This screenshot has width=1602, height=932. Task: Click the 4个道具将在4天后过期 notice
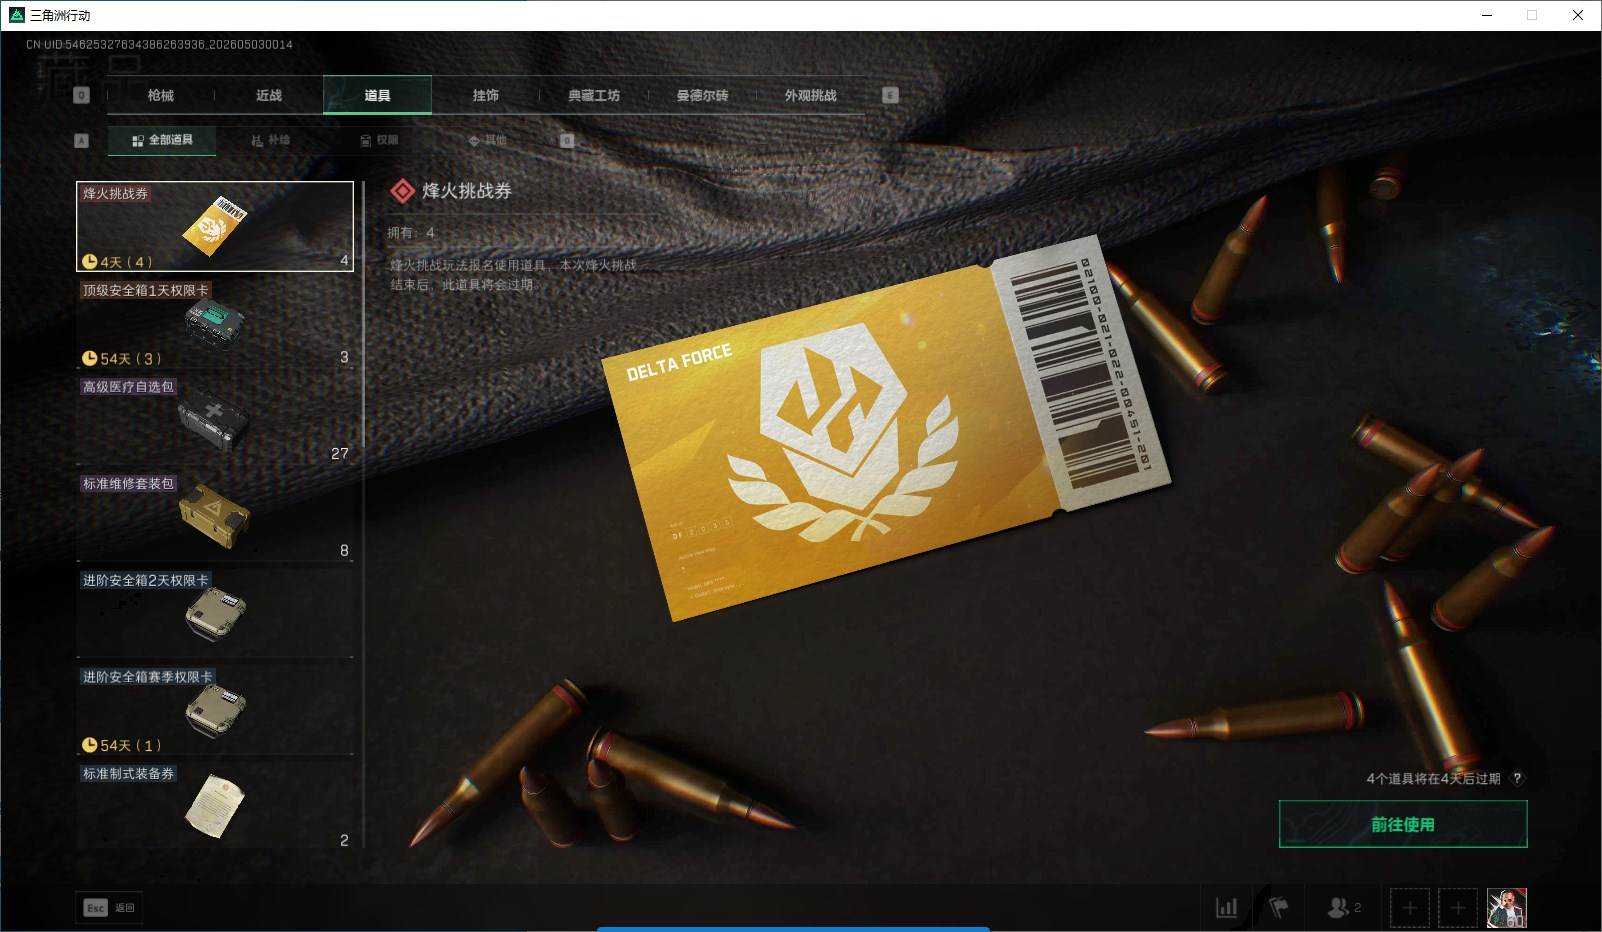pyautogui.click(x=1433, y=778)
